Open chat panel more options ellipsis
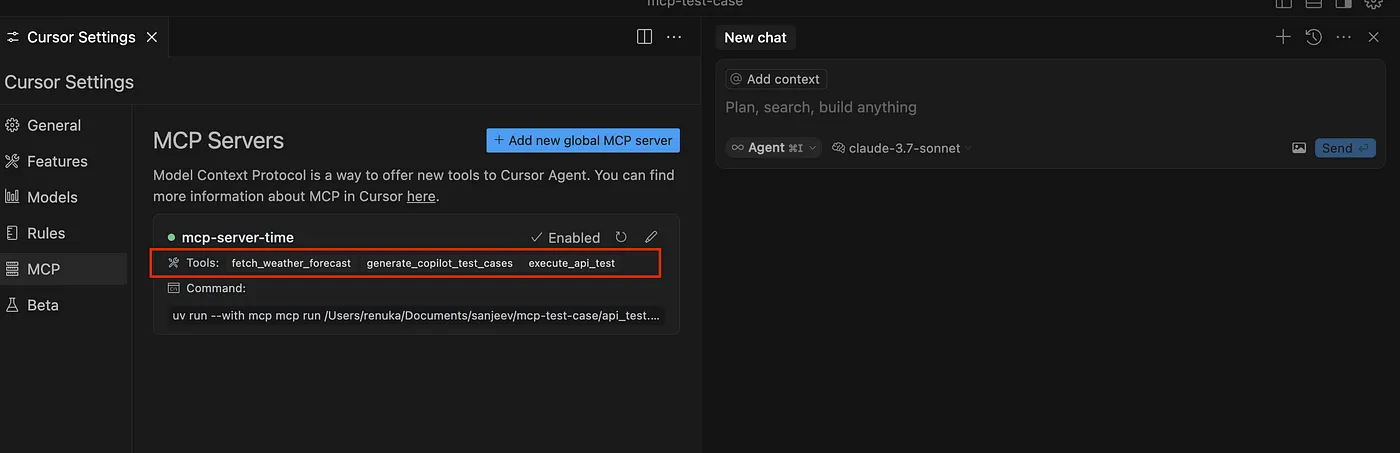1400x453 pixels. coord(1344,37)
